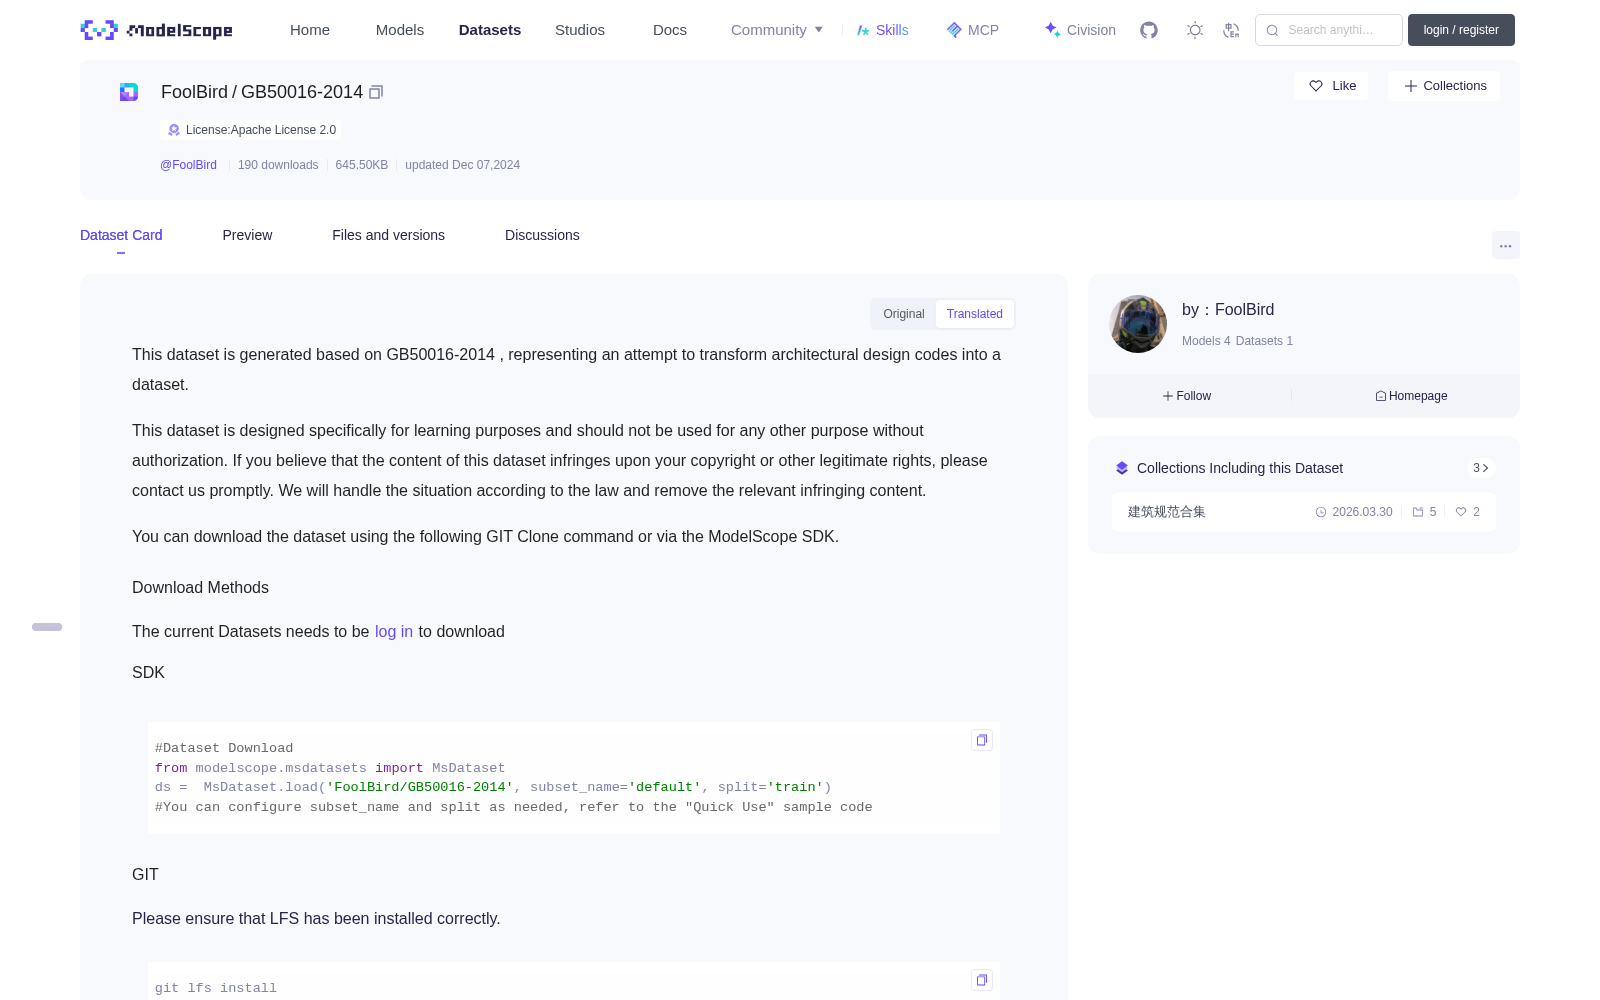Click the 'Models 4' count text
Viewport: 1600px width, 1000px height.
point(1206,341)
